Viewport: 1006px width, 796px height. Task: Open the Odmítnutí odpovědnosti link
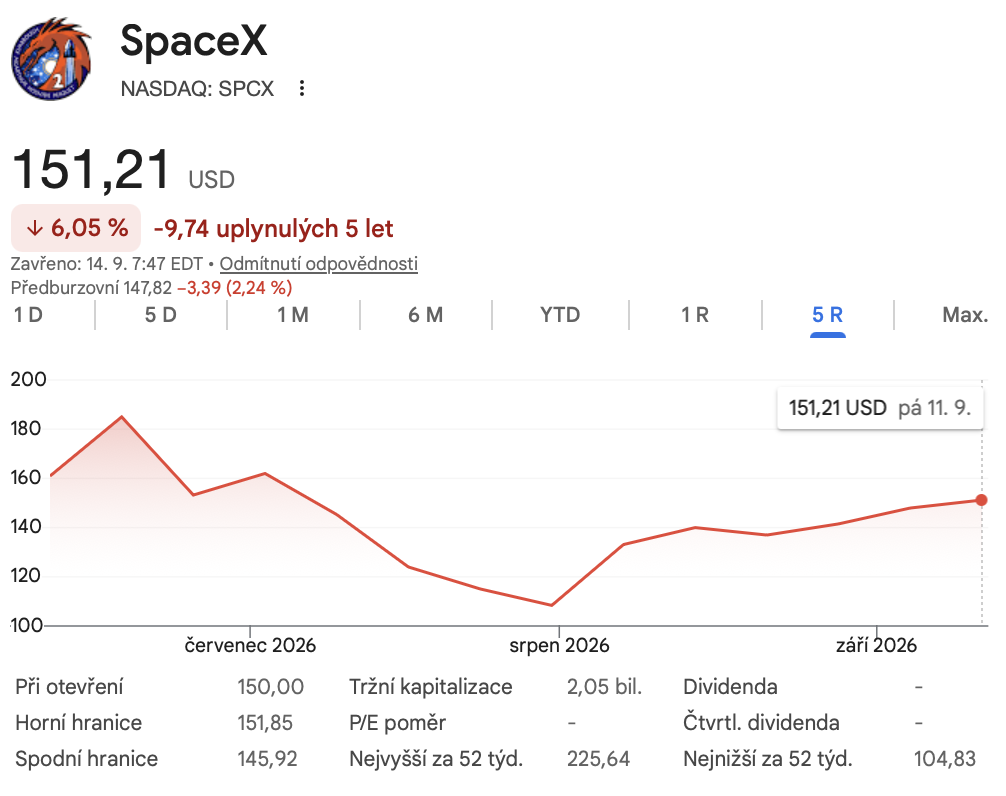tap(319, 264)
